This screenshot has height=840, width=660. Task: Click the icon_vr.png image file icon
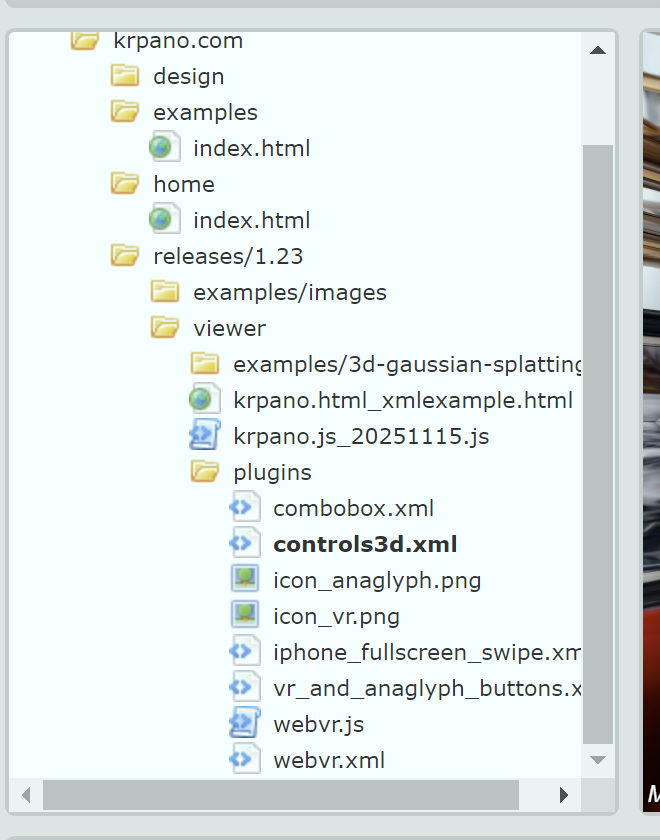click(x=245, y=616)
